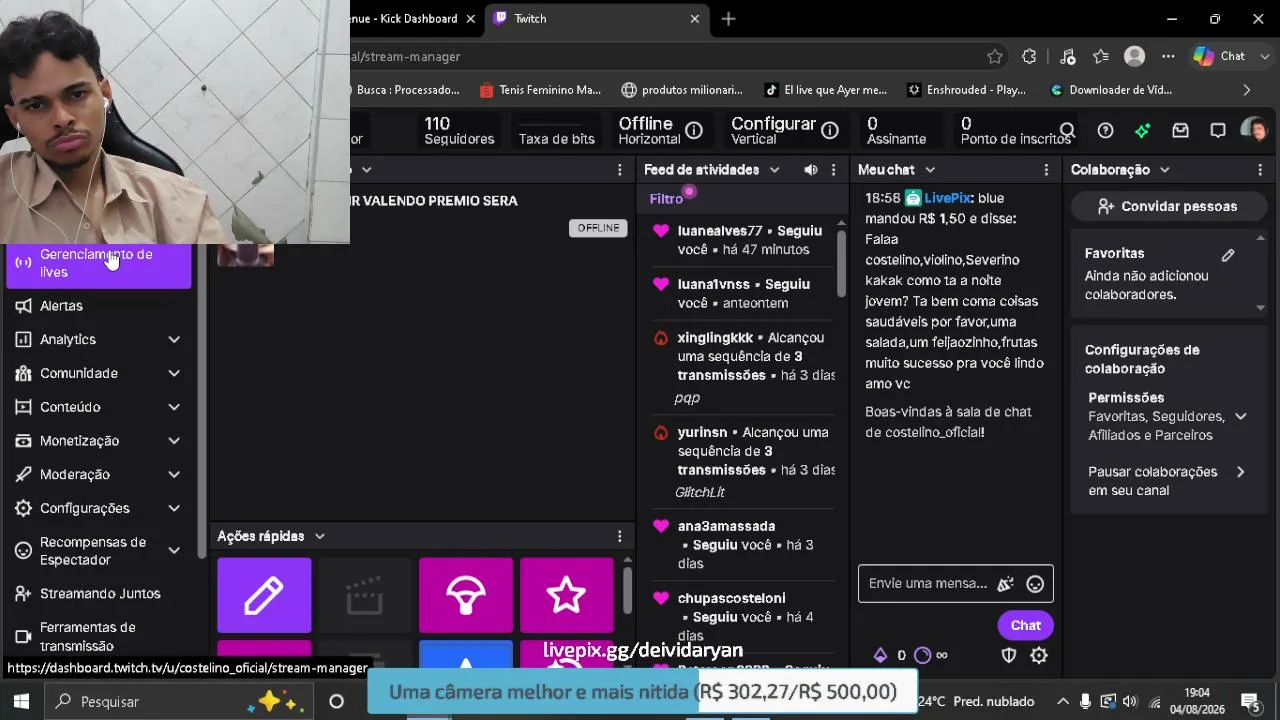Select Gerenciamento de lives in sidebar
Image resolution: width=1280 pixels, height=720 pixels.
(x=99, y=263)
